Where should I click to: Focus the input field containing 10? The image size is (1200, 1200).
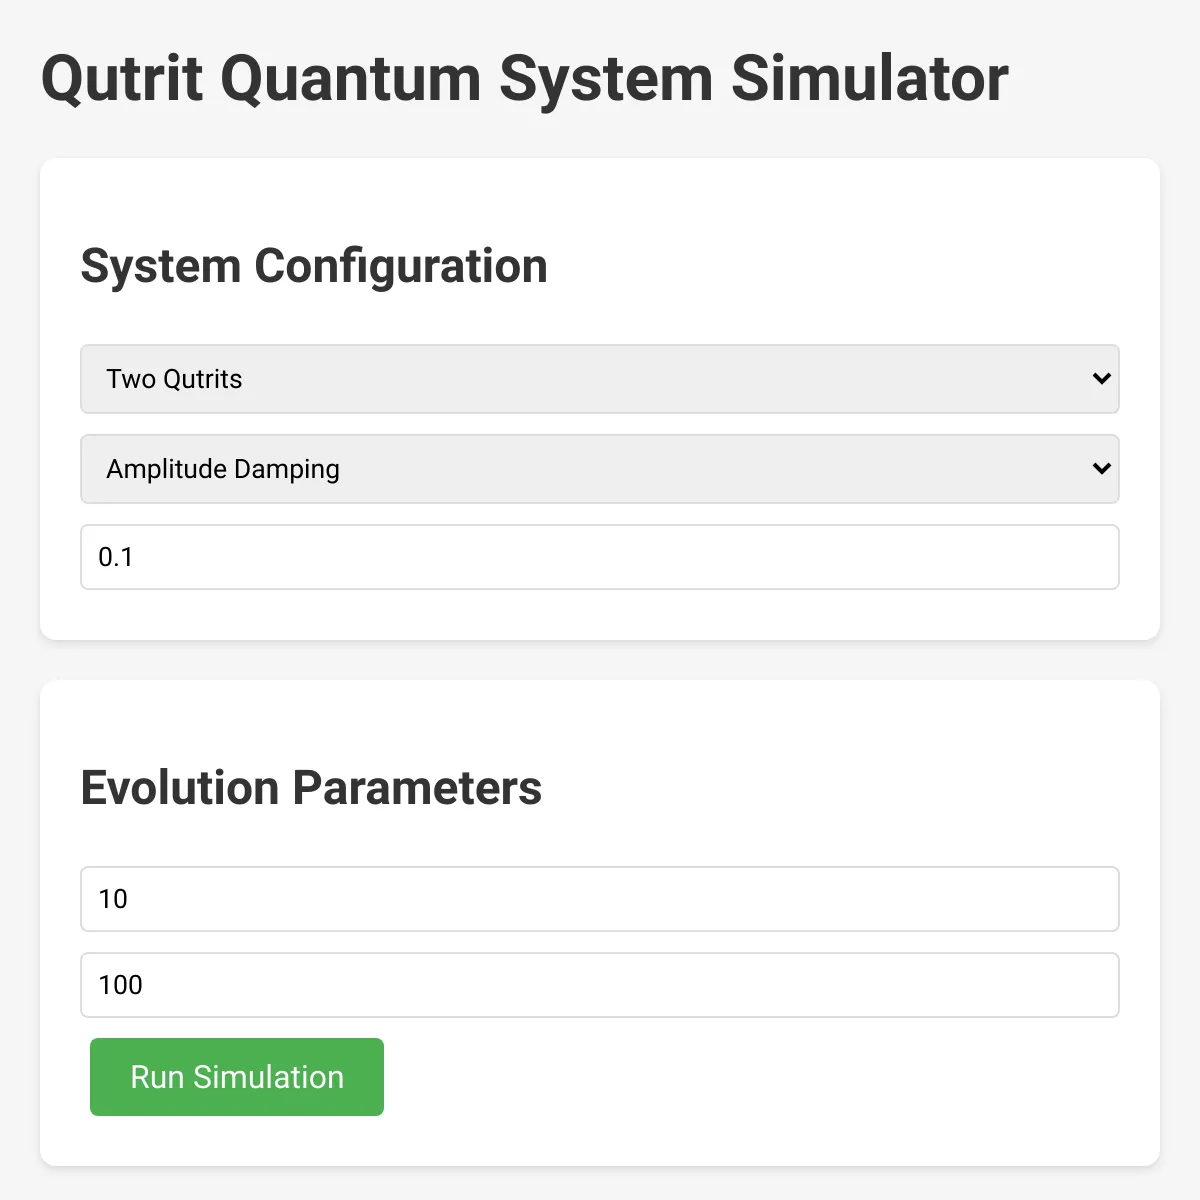[600, 899]
